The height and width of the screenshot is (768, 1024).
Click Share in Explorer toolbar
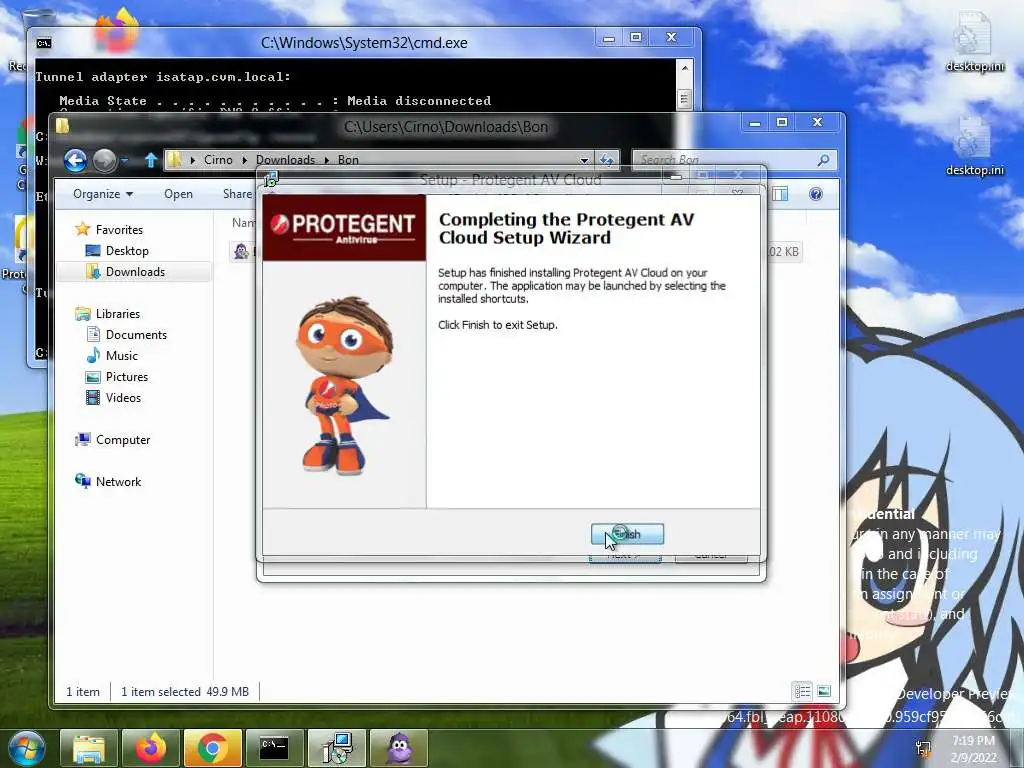point(237,194)
